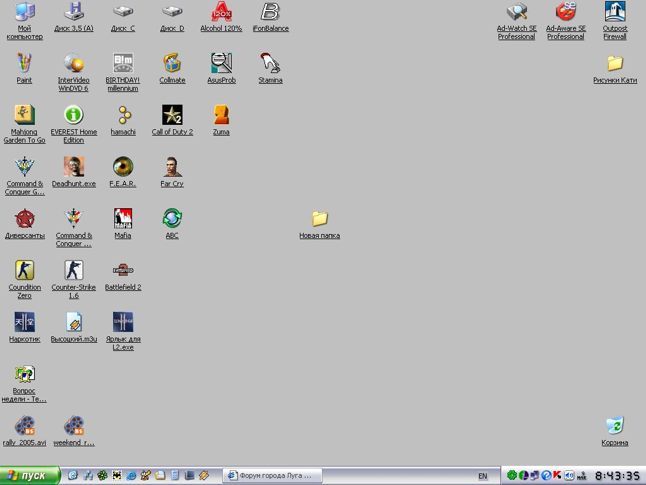Open the EN language indicator in taskbar
This screenshot has height=485, width=646.
point(483,476)
